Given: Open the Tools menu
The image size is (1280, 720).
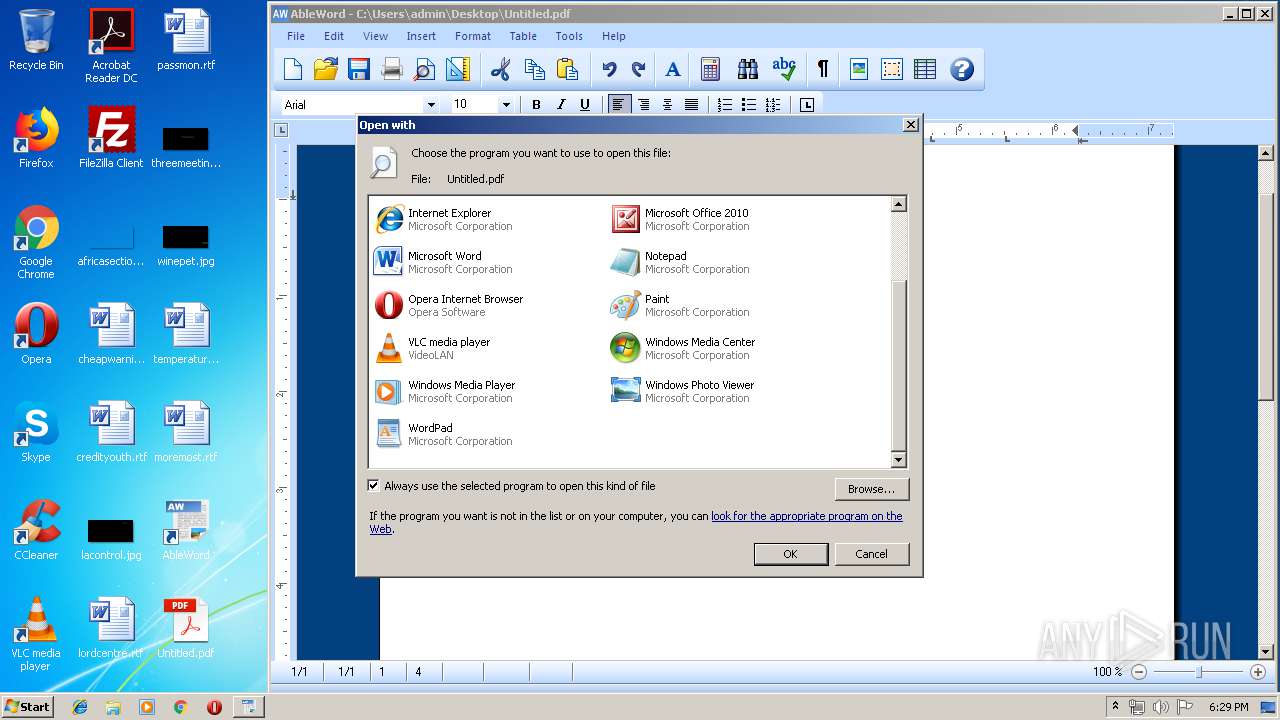Looking at the screenshot, I should click(569, 36).
